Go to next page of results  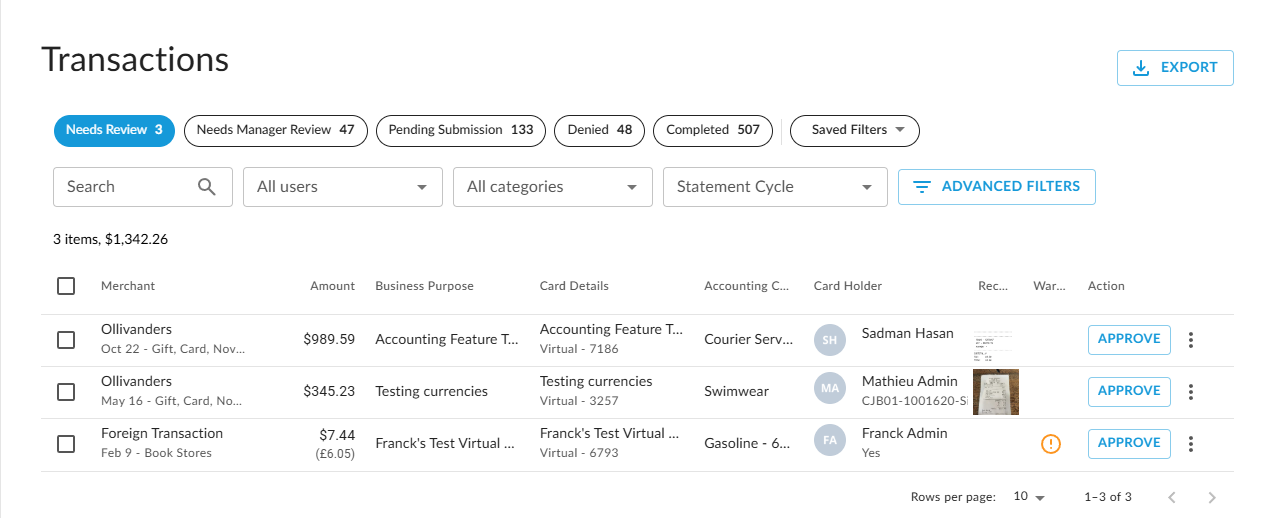(1212, 497)
